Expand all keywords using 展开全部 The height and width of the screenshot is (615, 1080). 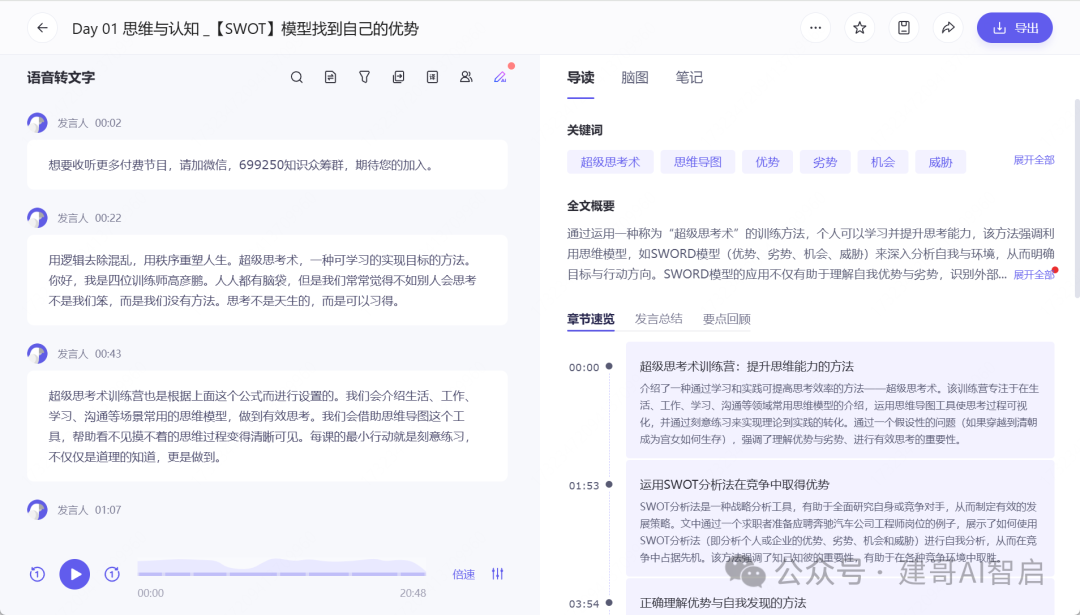click(1033, 160)
